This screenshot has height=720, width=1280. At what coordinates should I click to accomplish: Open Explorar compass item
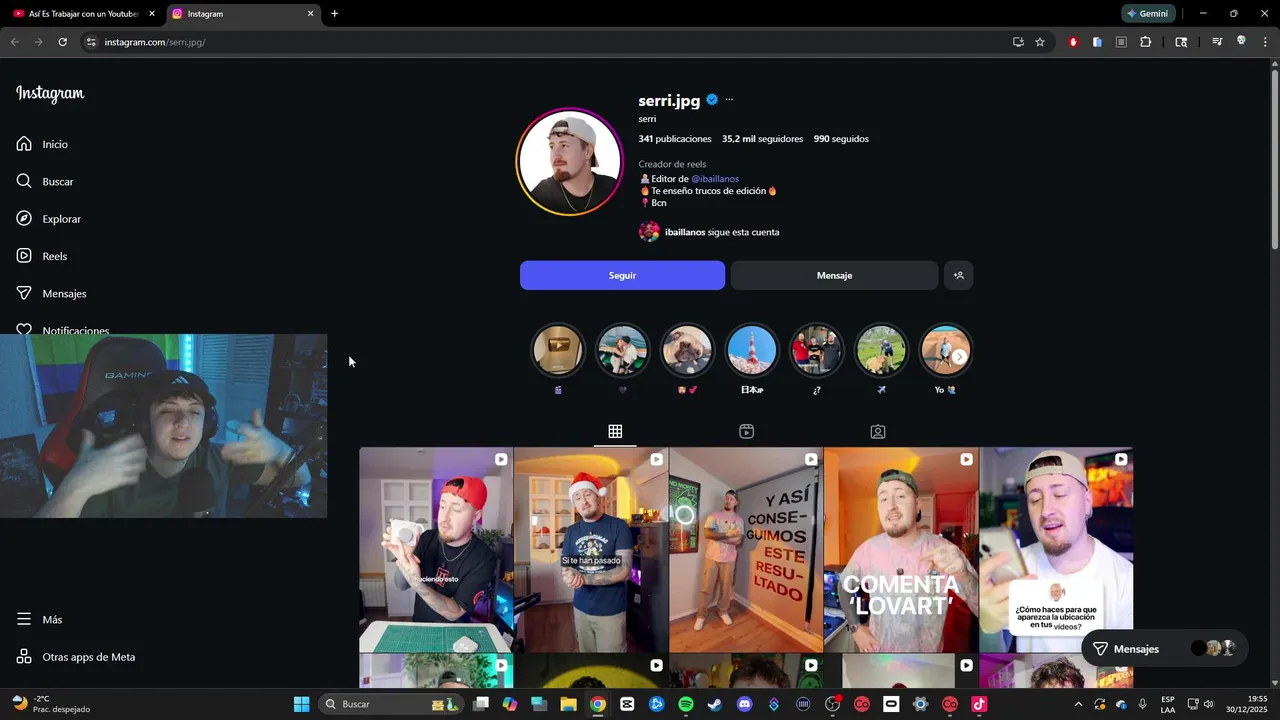point(48,219)
